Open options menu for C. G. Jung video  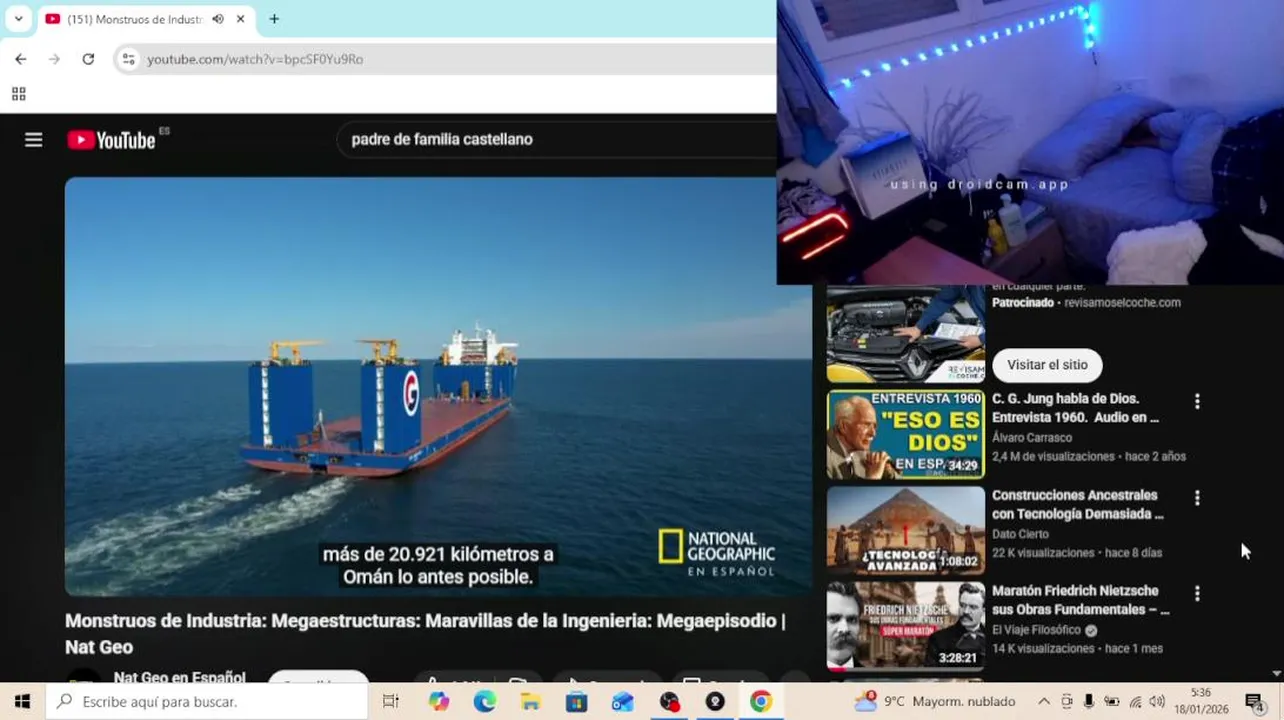pos(1197,401)
